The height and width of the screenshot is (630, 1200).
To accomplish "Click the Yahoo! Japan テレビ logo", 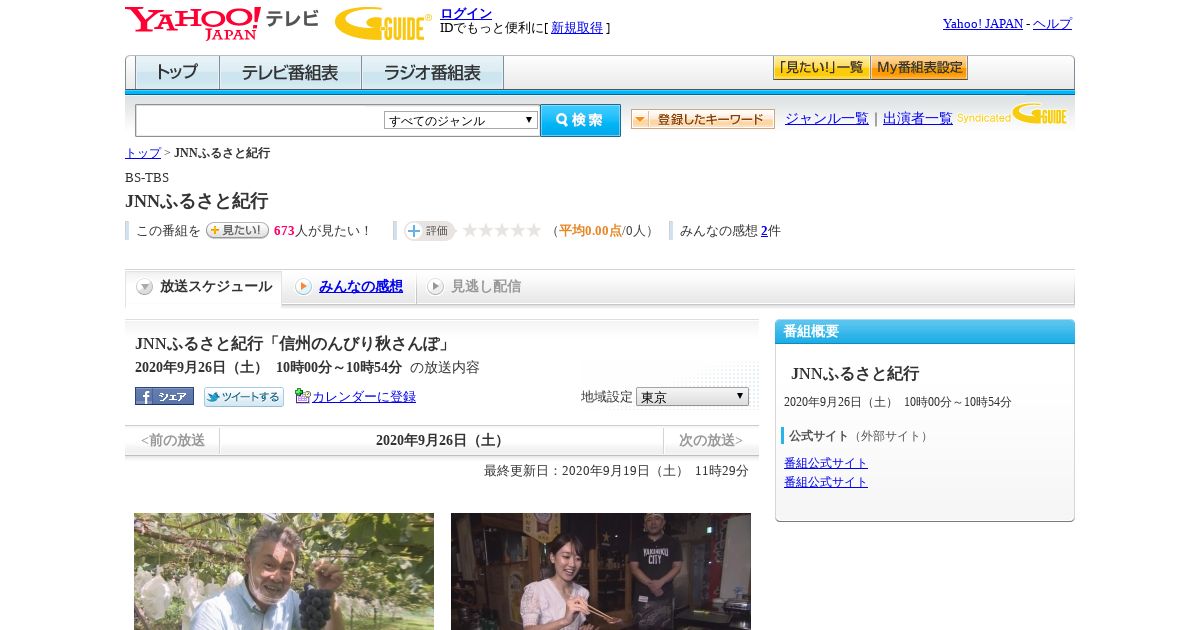I will tap(222, 23).
